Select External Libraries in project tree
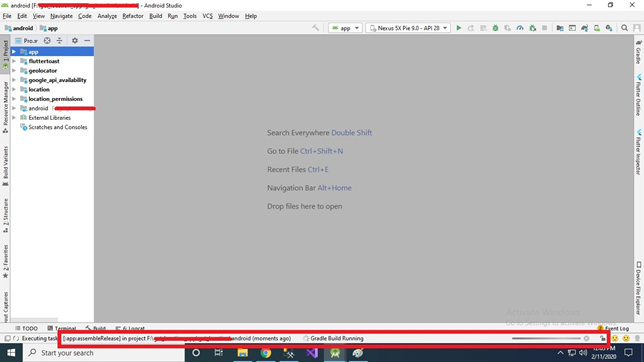This screenshot has width=644, height=362. pyautogui.click(x=50, y=118)
